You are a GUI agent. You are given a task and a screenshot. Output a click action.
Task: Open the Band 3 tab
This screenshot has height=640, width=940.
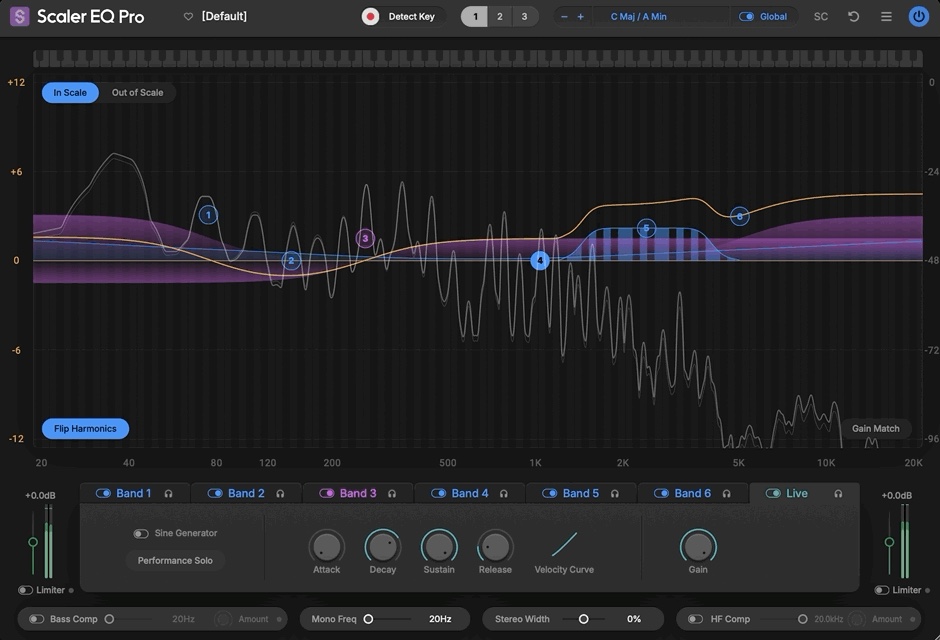click(x=358, y=493)
